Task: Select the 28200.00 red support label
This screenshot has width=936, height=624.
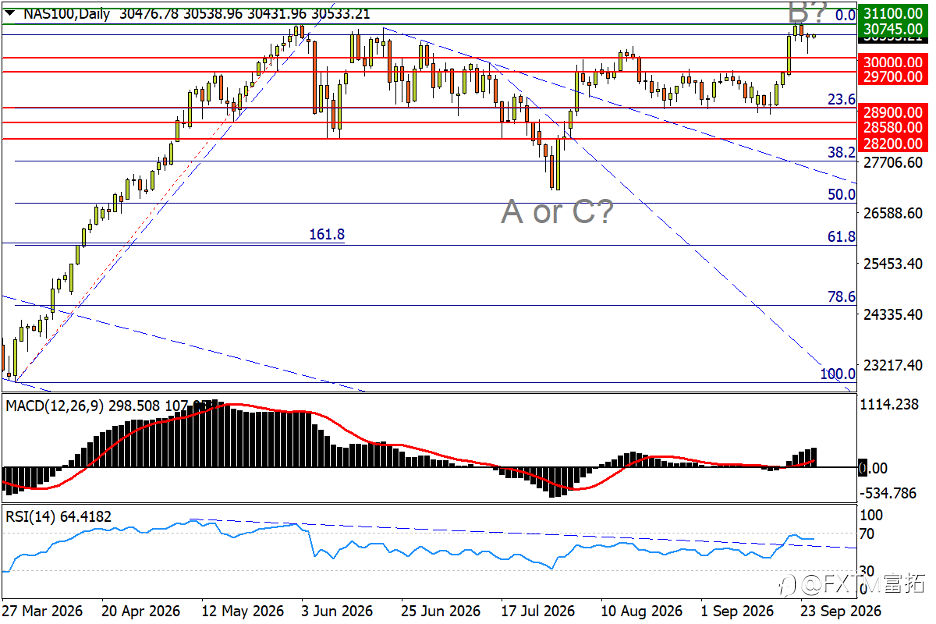Action: coord(892,143)
